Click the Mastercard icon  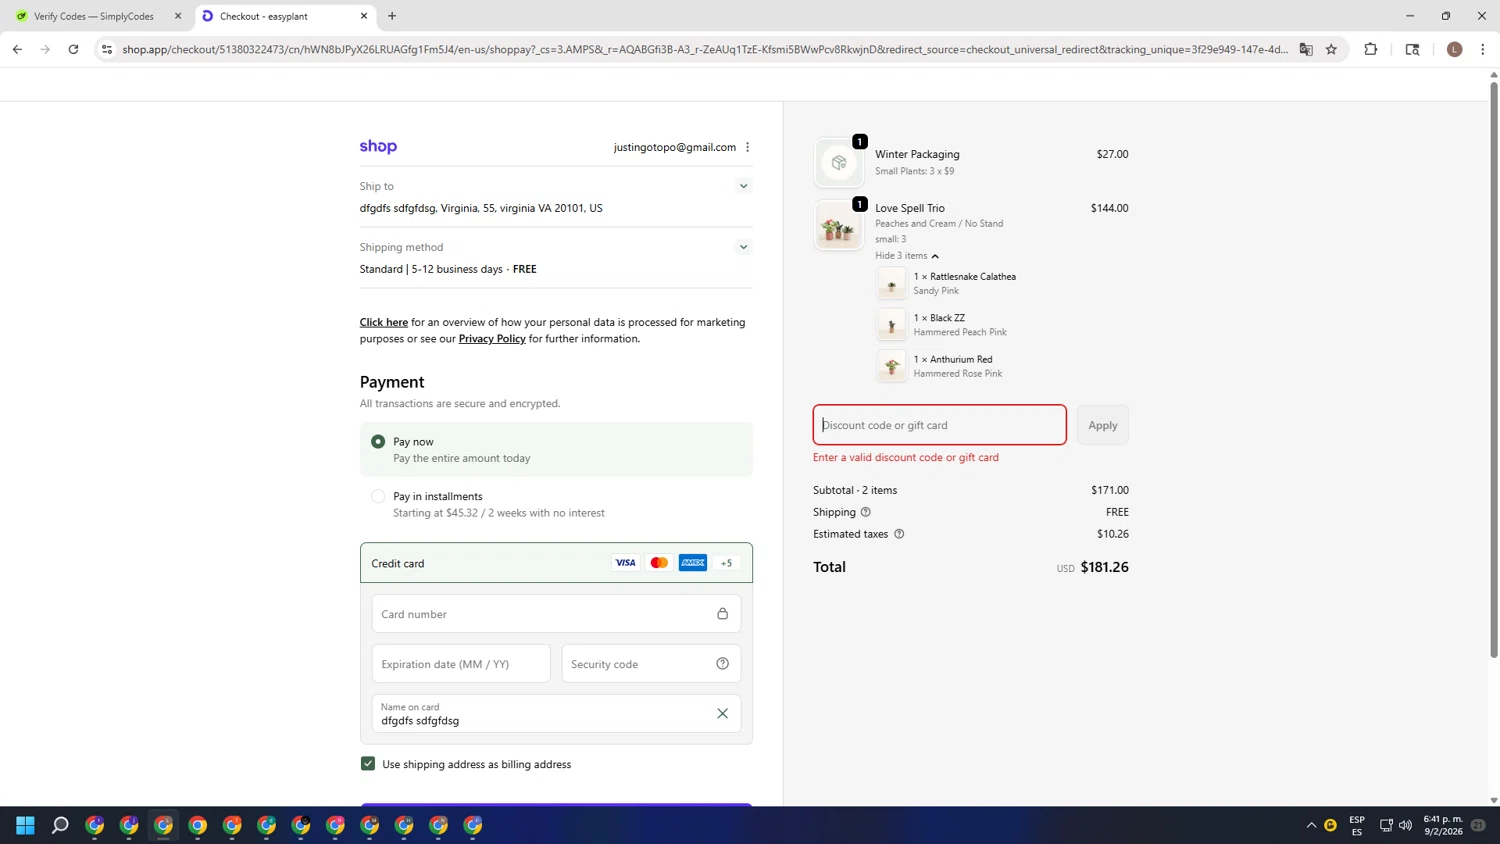pyautogui.click(x=659, y=563)
